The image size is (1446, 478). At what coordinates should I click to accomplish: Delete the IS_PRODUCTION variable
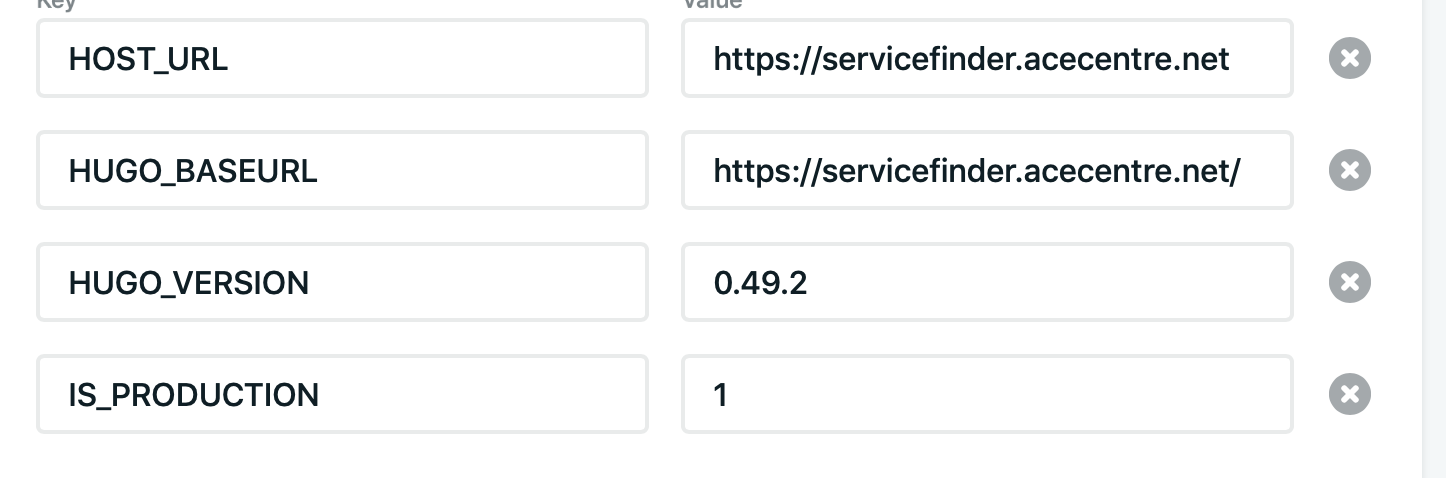1349,394
